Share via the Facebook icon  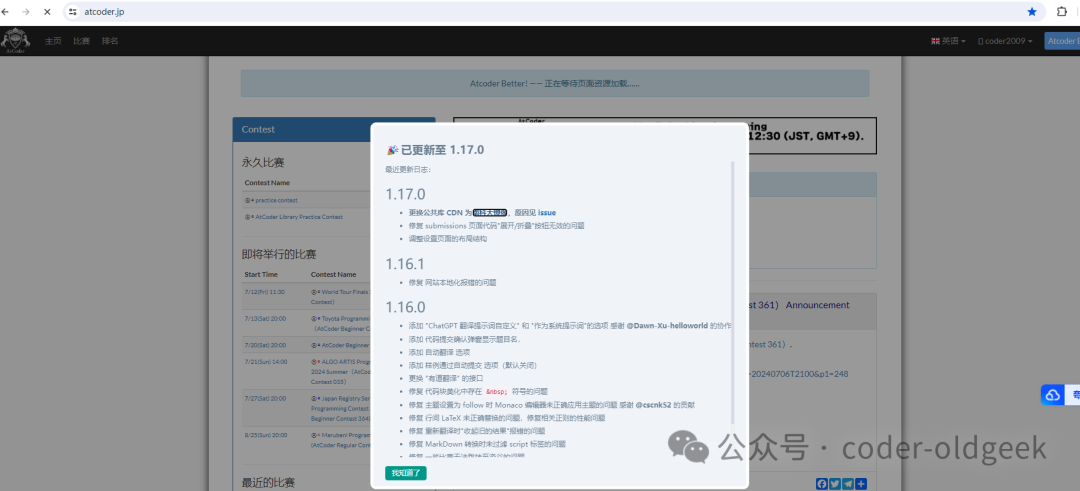pyautogui.click(x=822, y=484)
